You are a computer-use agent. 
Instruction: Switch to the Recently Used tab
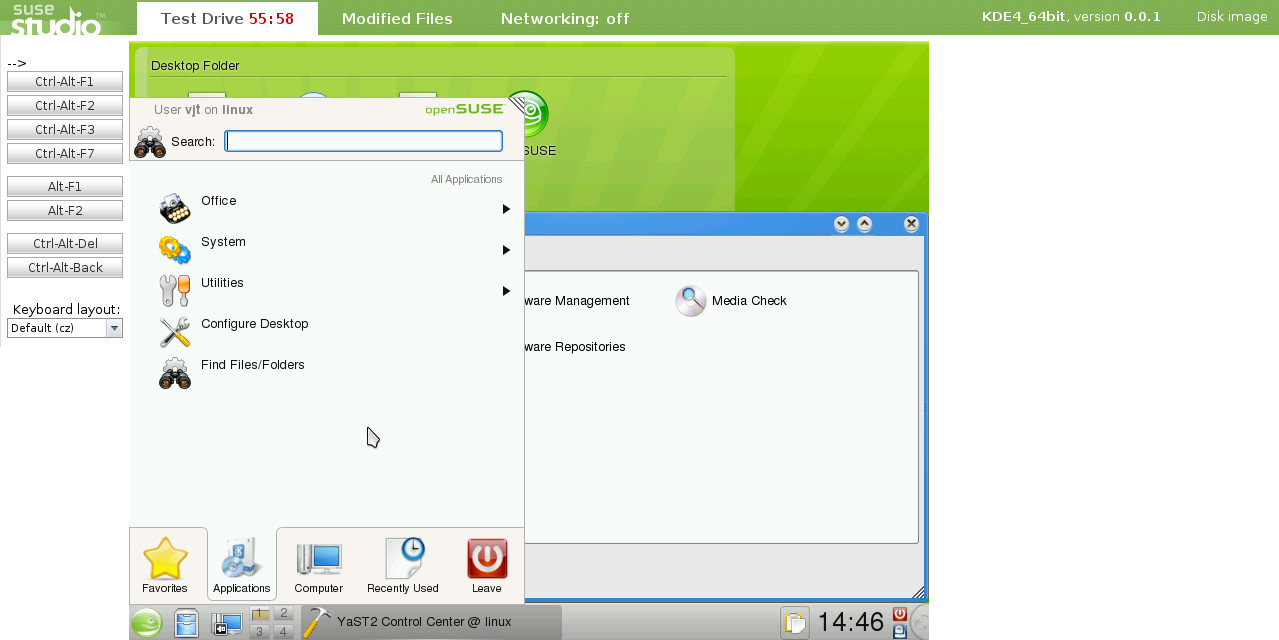[403, 565]
